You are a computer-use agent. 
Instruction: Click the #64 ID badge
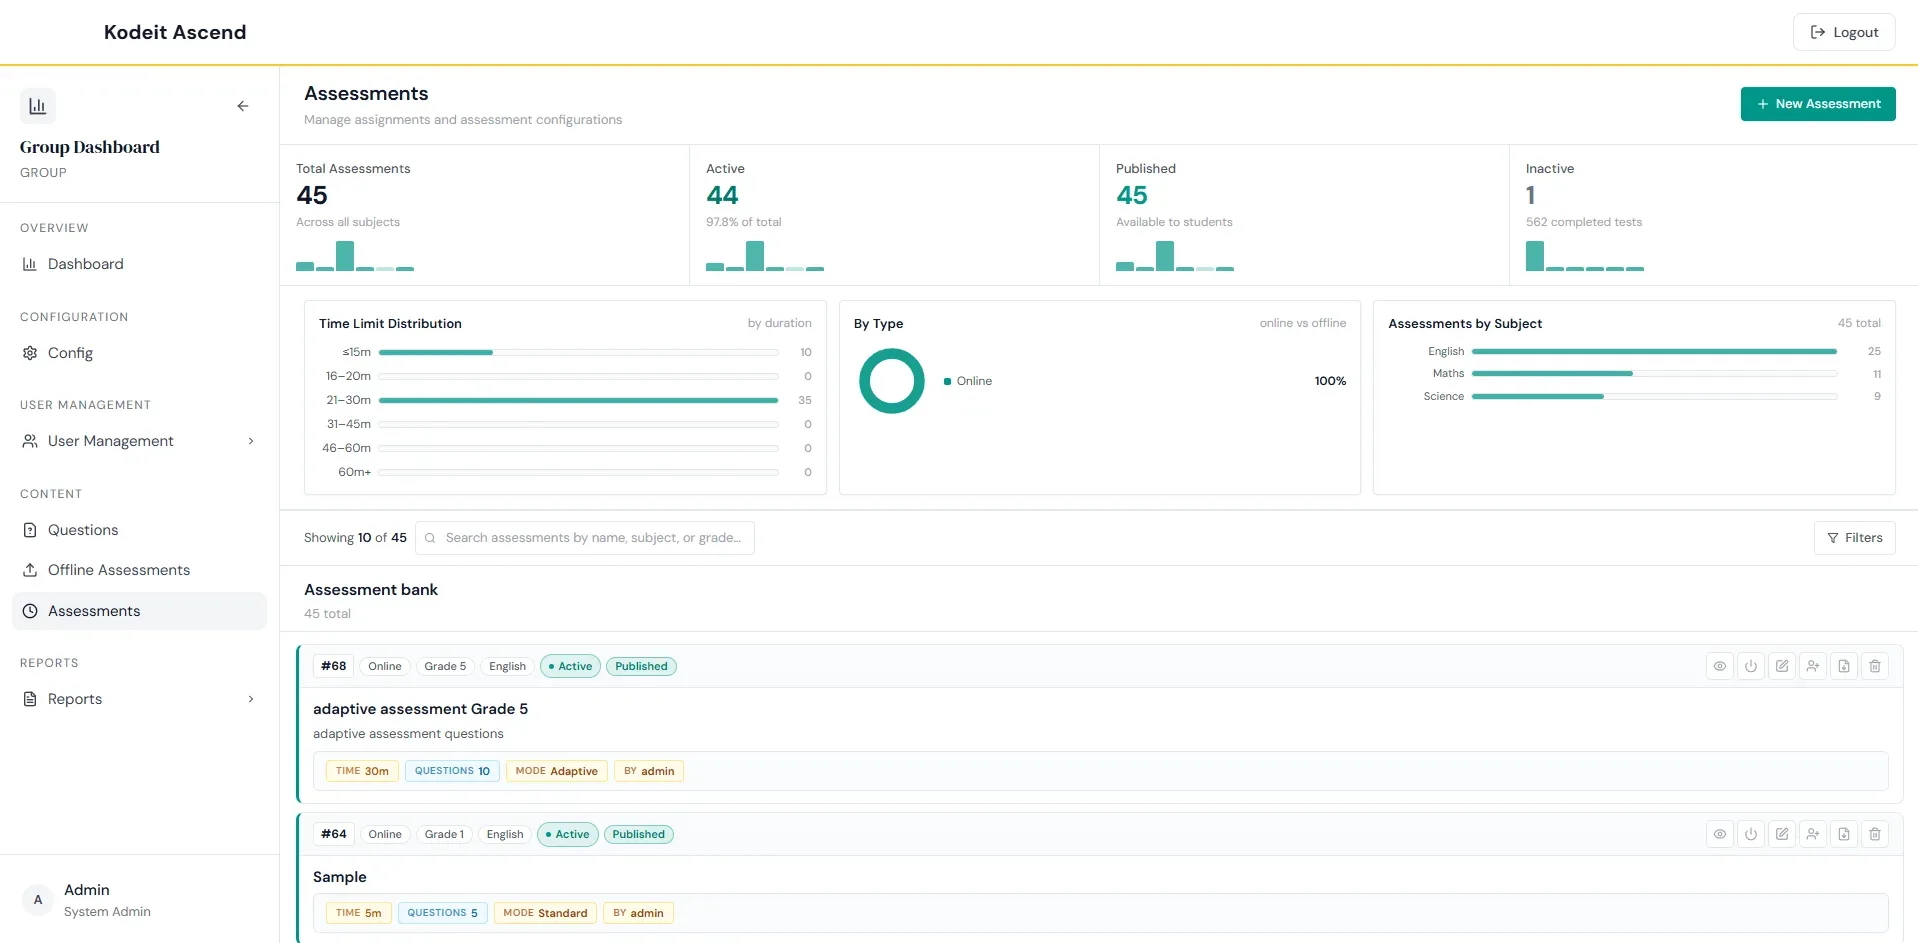334,834
